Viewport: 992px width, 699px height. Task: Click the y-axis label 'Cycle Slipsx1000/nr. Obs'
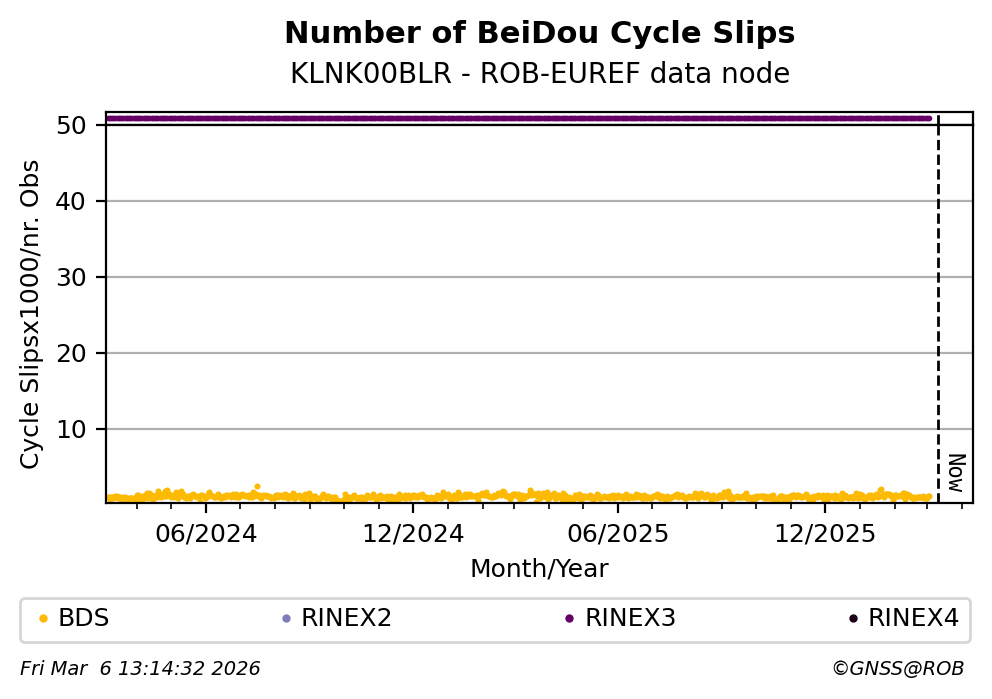(x=31, y=314)
